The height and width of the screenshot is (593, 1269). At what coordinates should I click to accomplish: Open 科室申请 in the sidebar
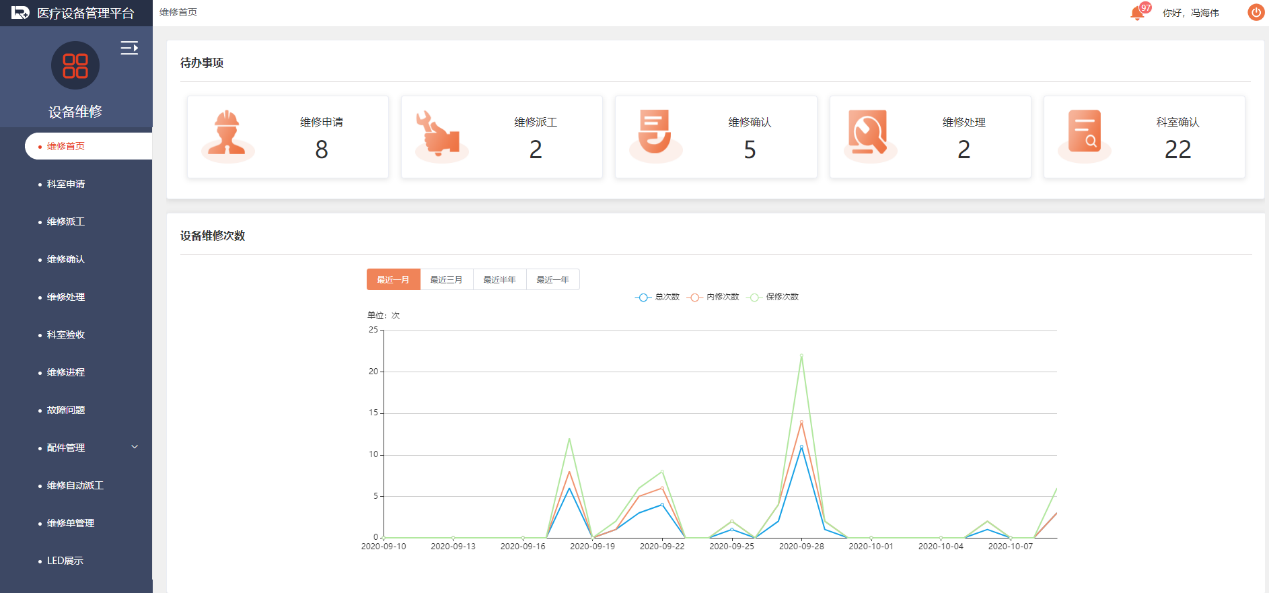point(66,184)
